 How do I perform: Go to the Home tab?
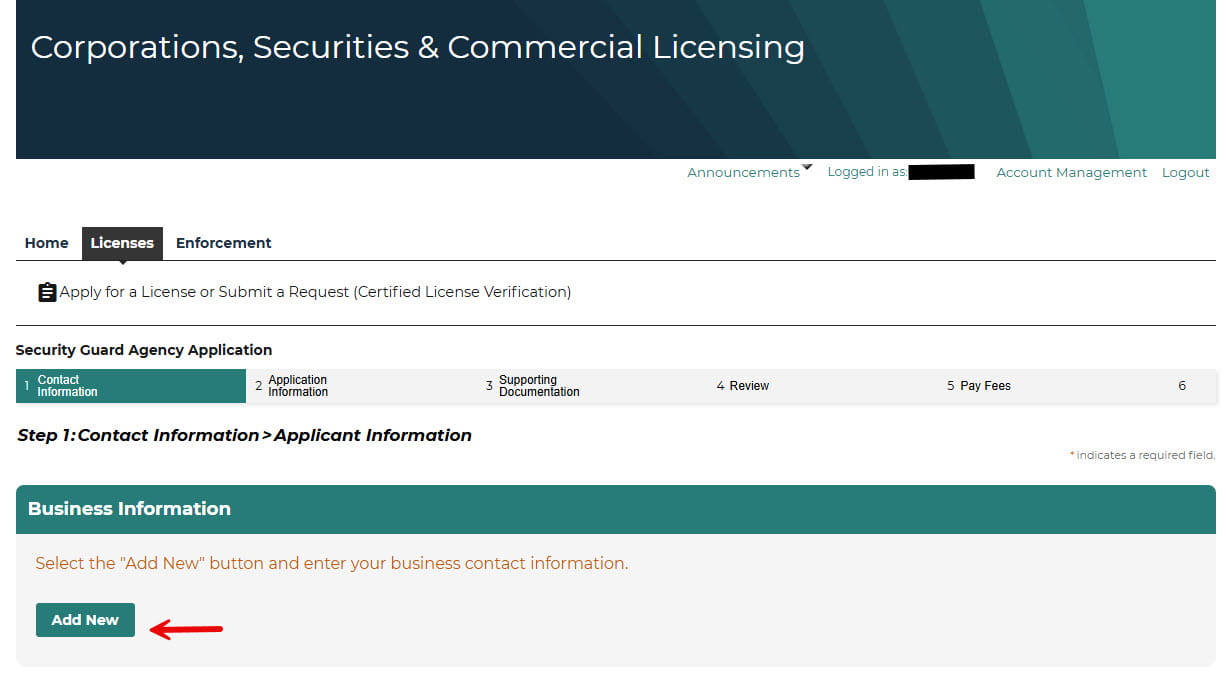pyautogui.click(x=47, y=243)
